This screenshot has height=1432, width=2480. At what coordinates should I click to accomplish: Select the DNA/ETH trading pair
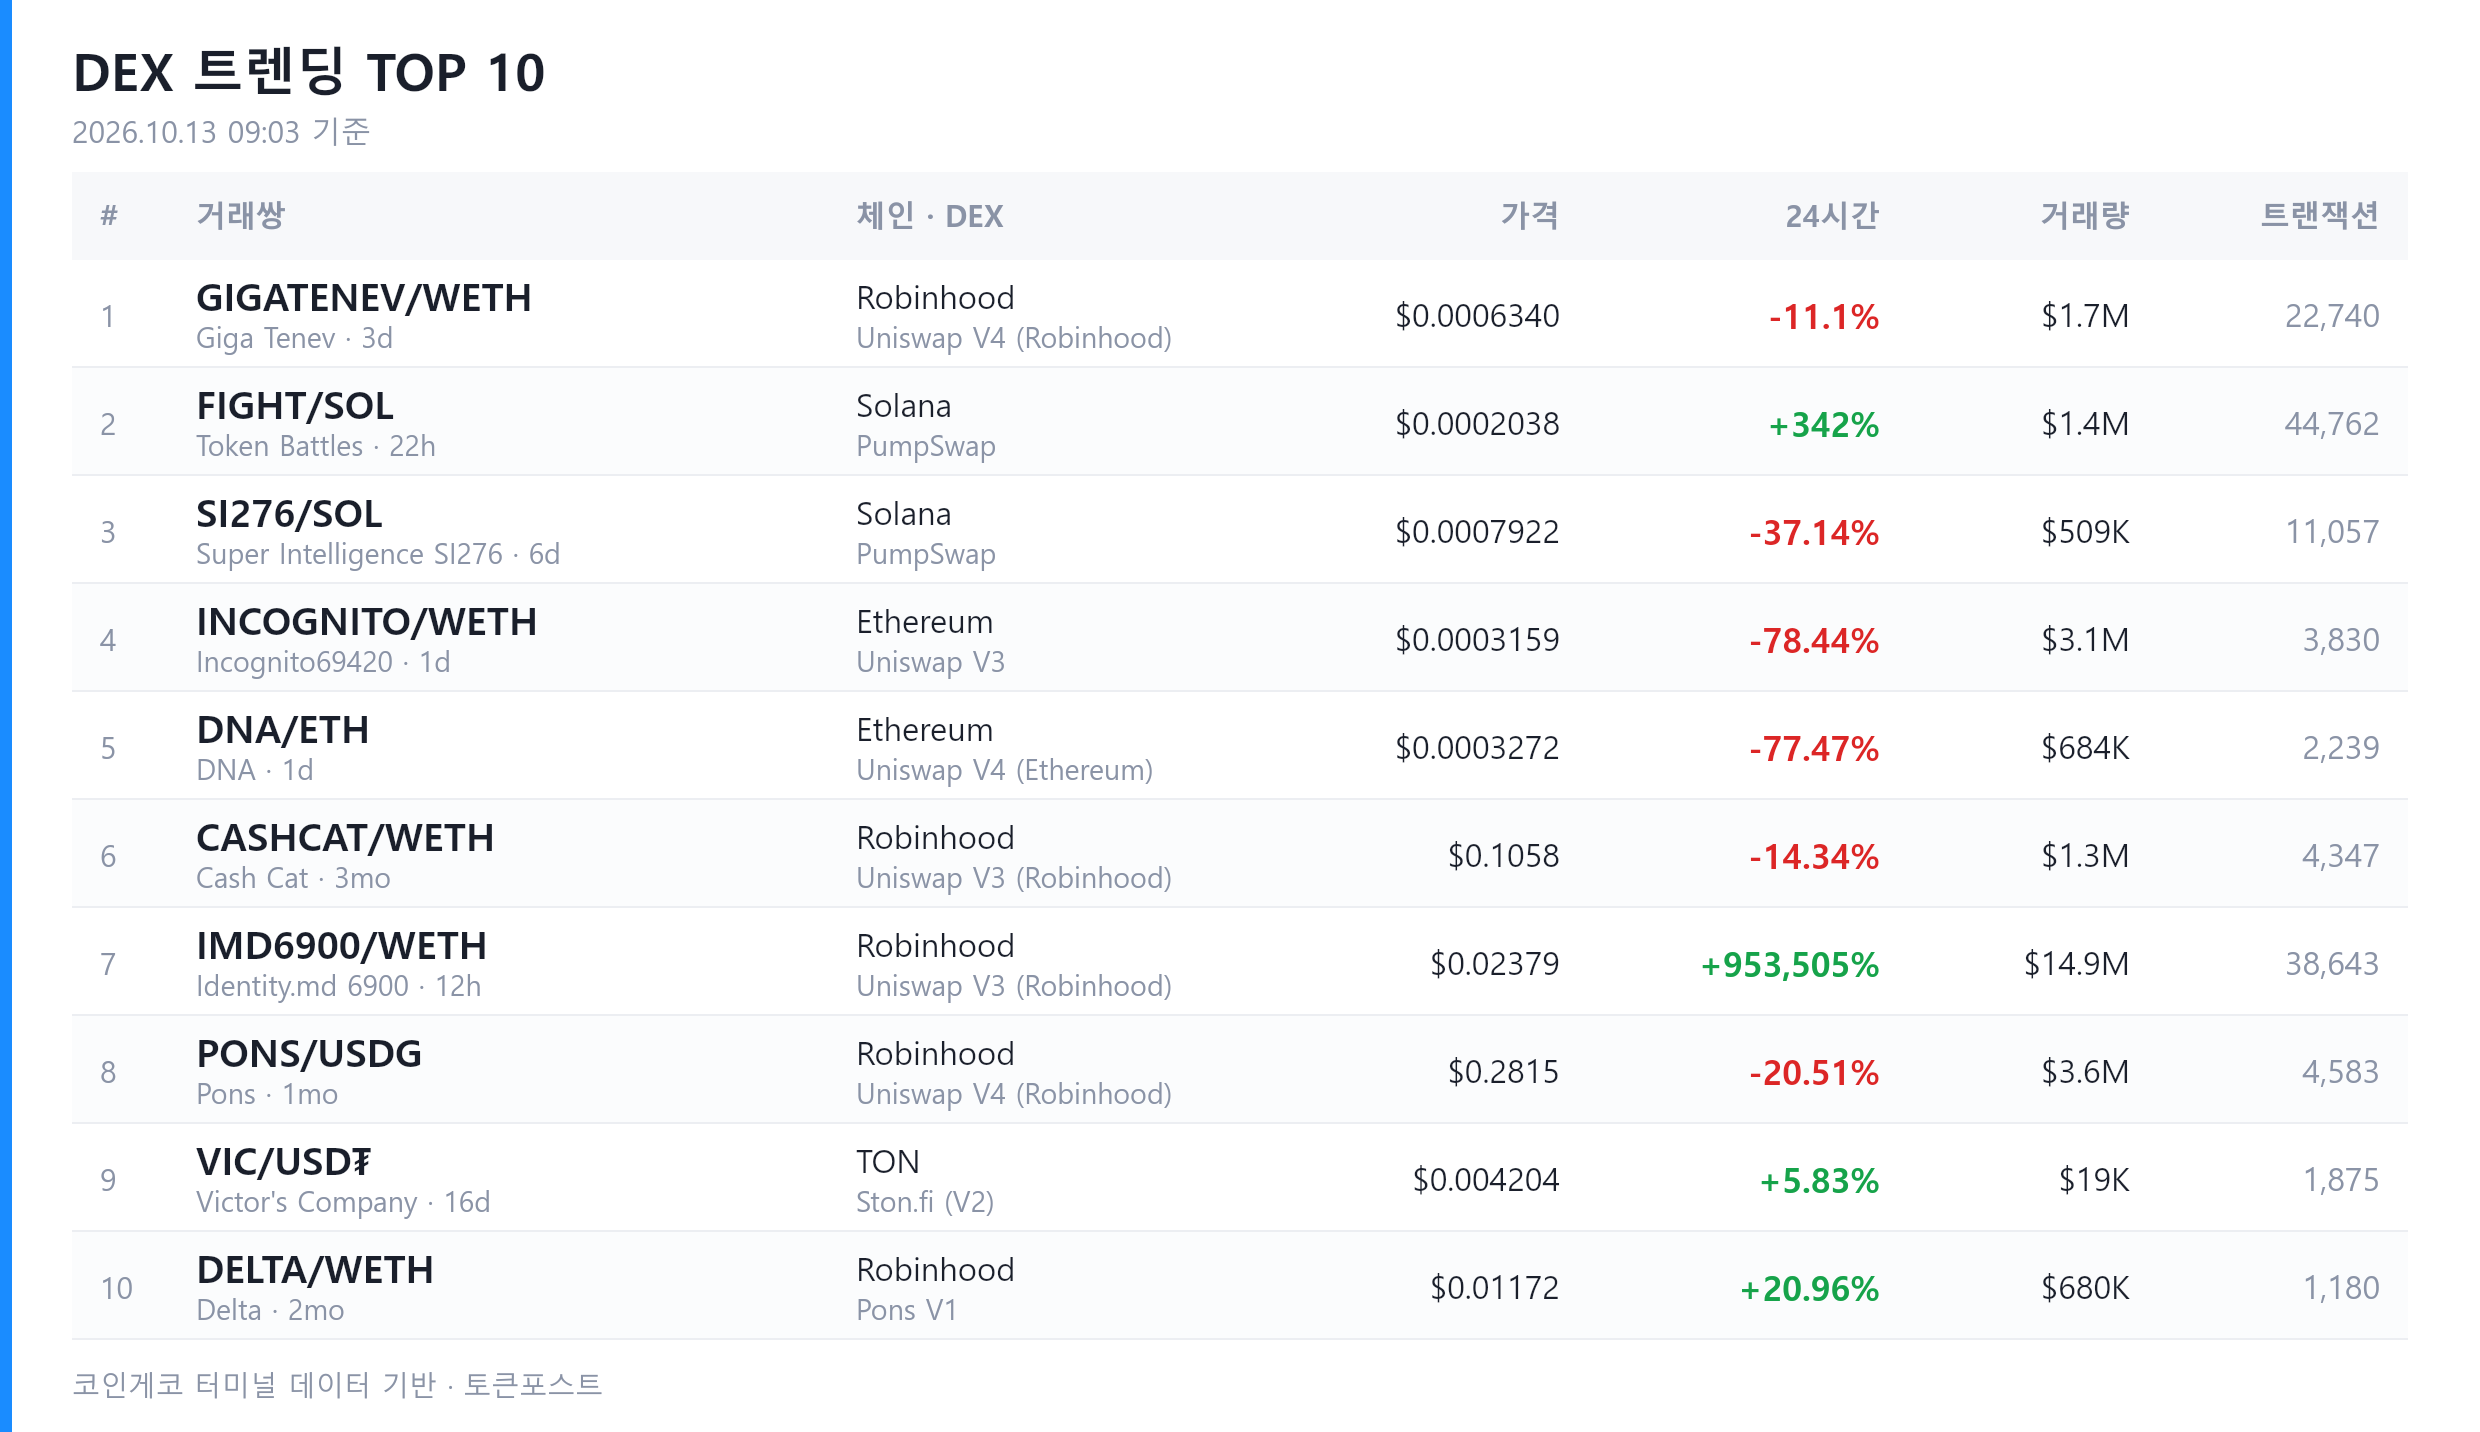(283, 730)
